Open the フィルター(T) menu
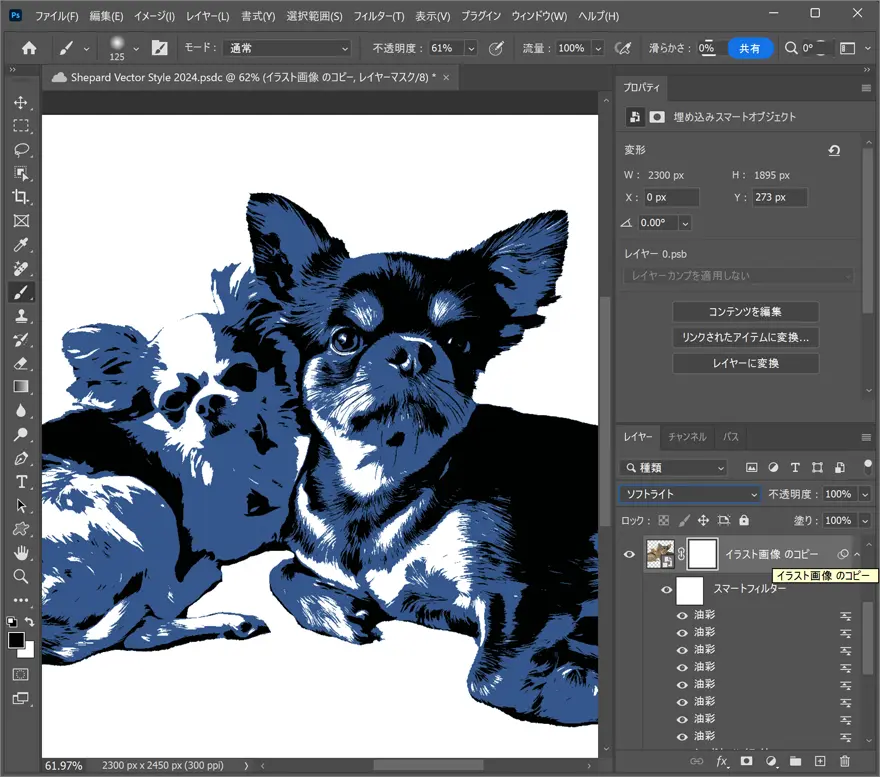Viewport: 880px width, 777px height. (x=379, y=17)
